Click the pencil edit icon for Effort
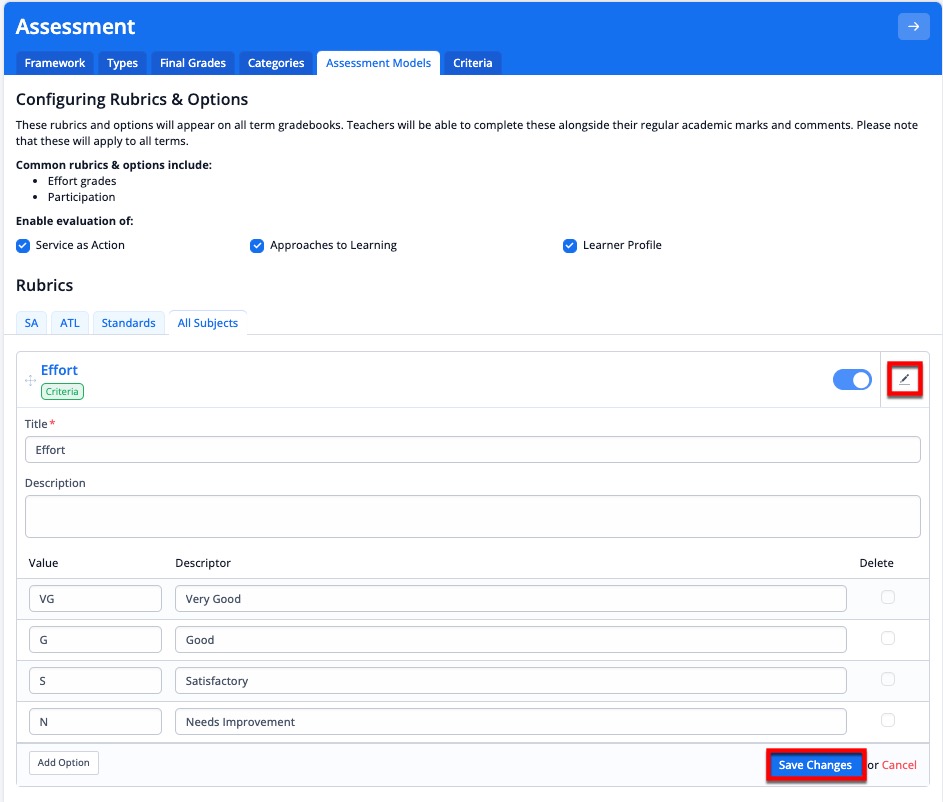This screenshot has height=802, width=943. click(904, 379)
